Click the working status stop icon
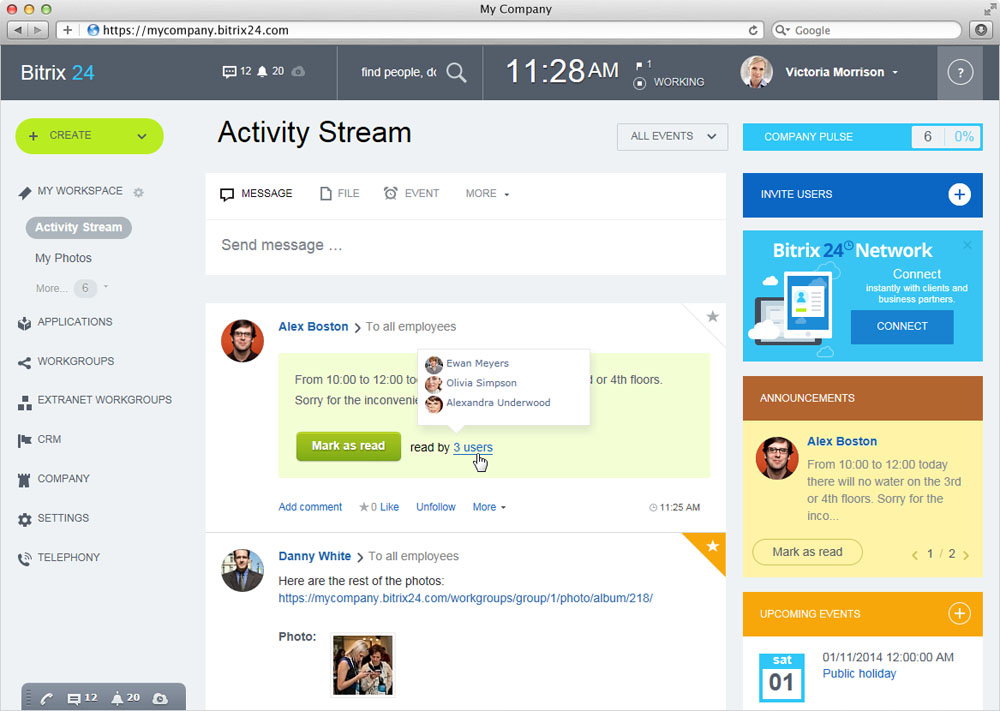Image resolution: width=1000 pixels, height=711 pixels. click(x=640, y=83)
